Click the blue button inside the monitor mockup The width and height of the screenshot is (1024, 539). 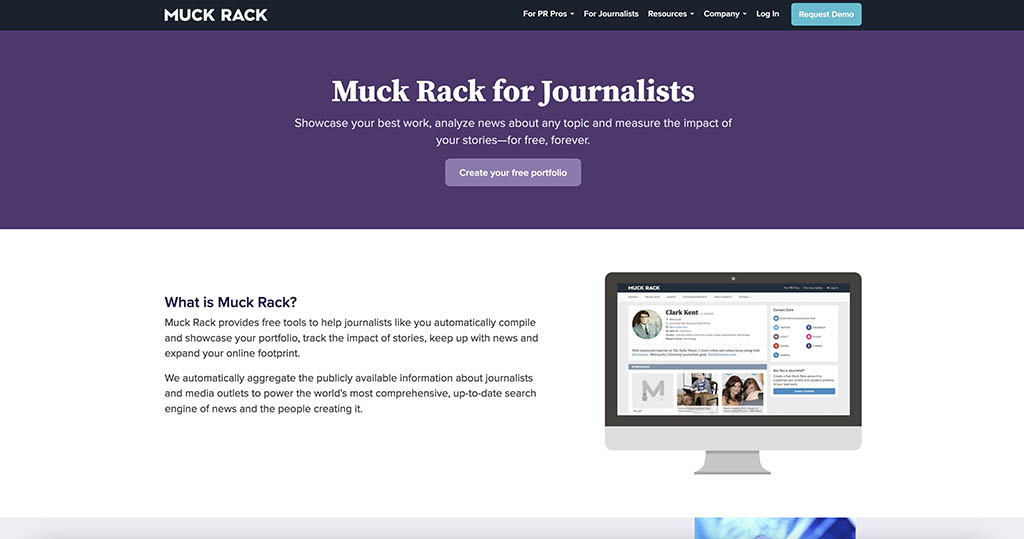point(804,391)
